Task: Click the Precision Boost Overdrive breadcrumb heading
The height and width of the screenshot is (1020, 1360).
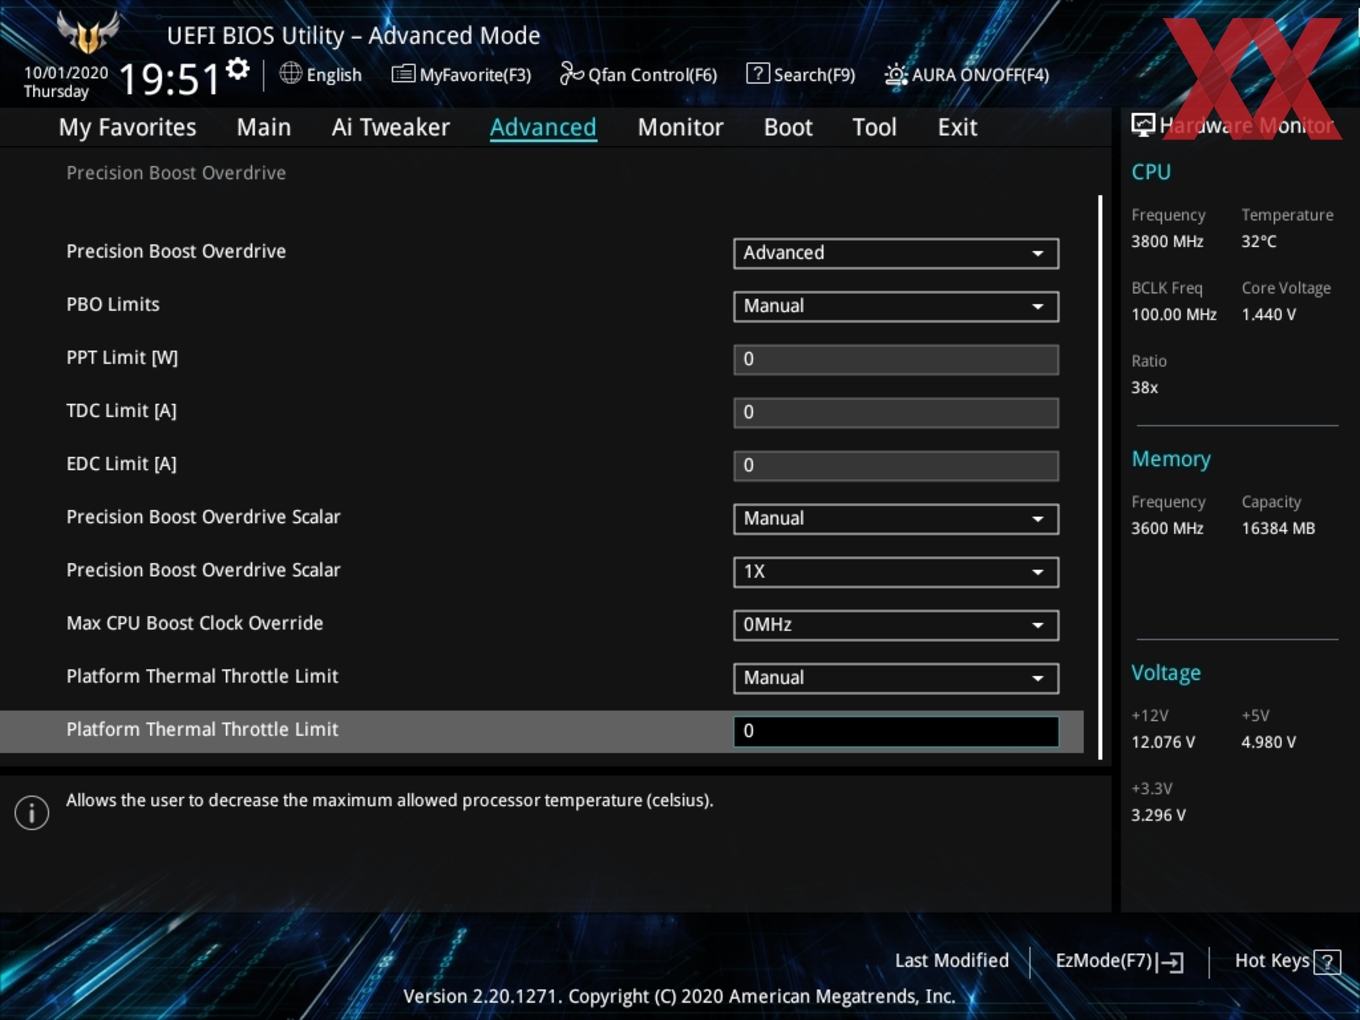Action: pyautogui.click(x=176, y=173)
